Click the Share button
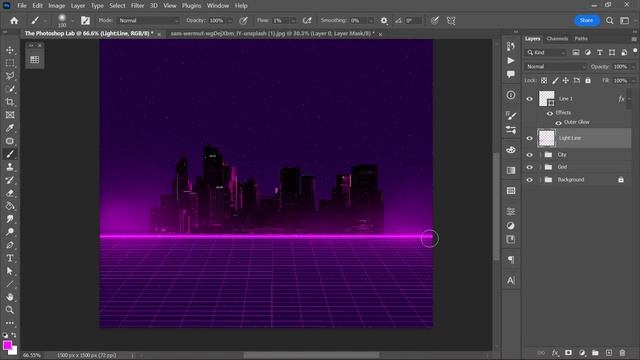This screenshot has width=640, height=360. (587, 20)
